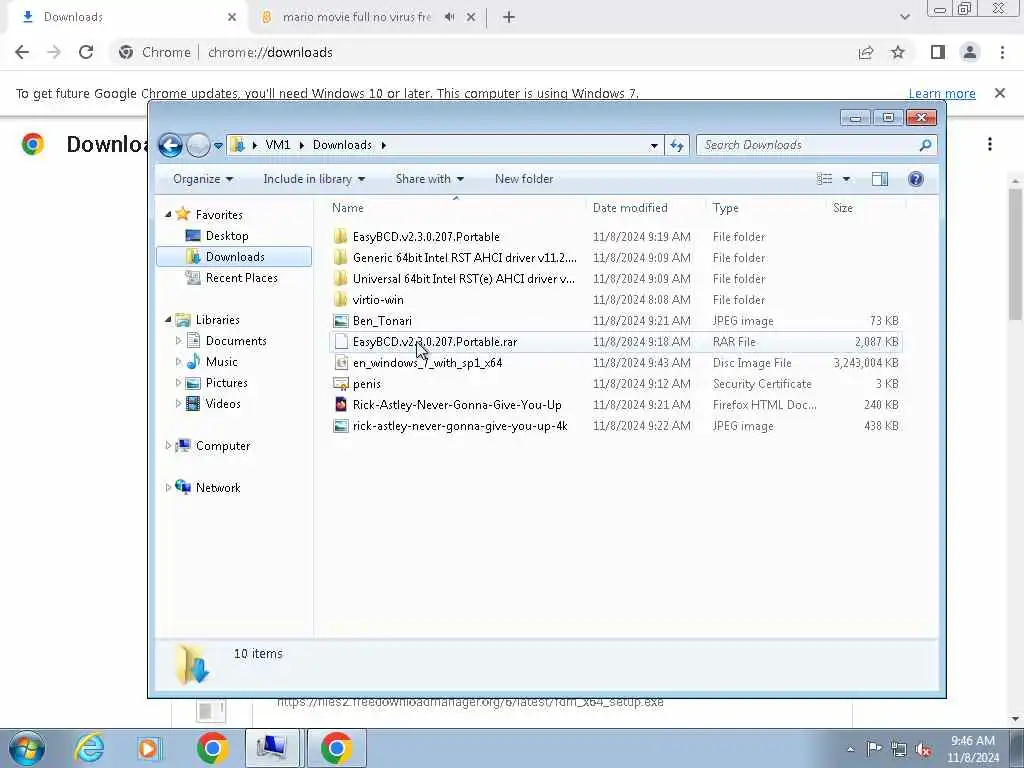Select Downloads in the navigation pane
Viewport: 1024px width, 768px height.
(234, 257)
